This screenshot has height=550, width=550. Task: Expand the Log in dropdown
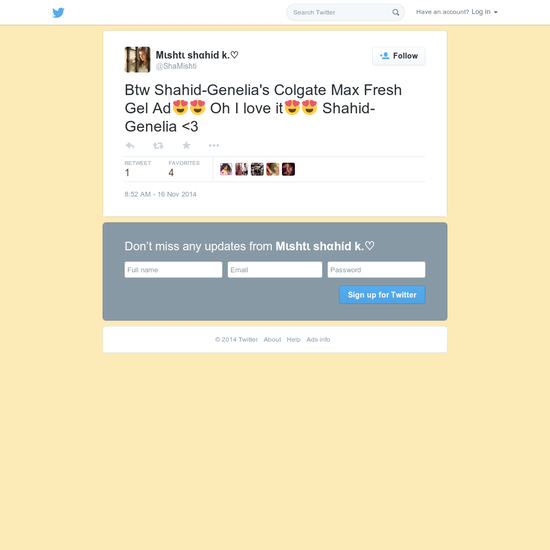pos(484,12)
